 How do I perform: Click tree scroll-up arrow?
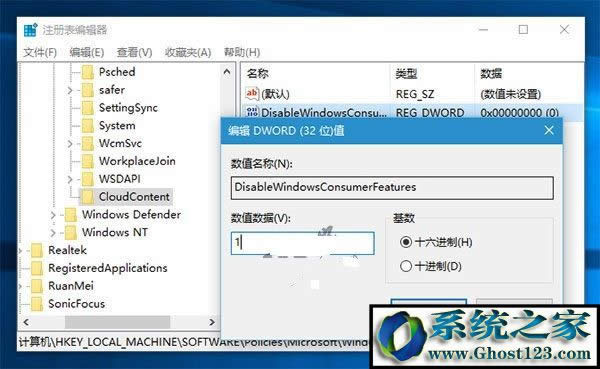[227, 72]
